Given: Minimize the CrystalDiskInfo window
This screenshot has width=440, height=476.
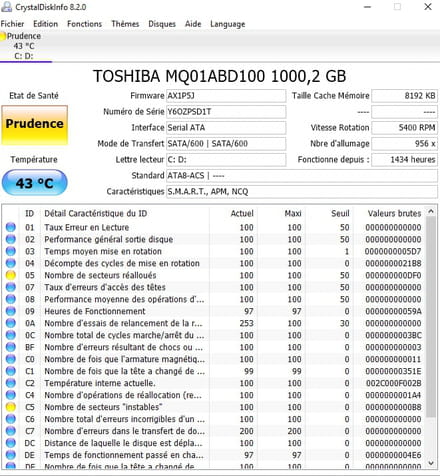Looking at the screenshot, I should tap(367, 7).
